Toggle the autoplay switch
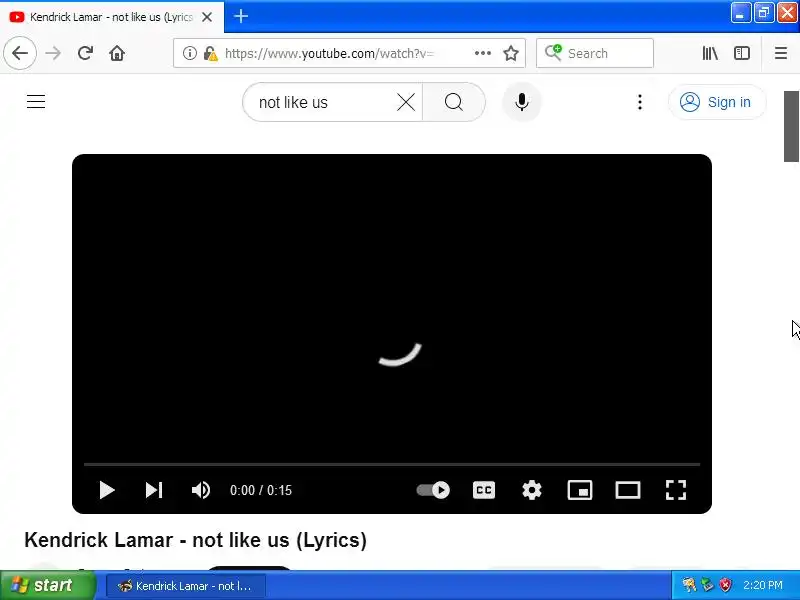The image size is (800, 600). point(433,490)
